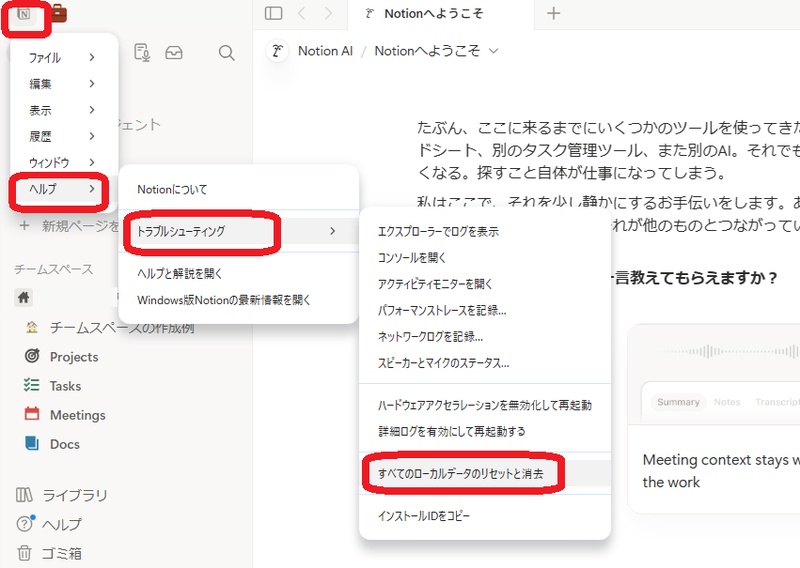Toggle the sidebar panel icon

(273, 13)
